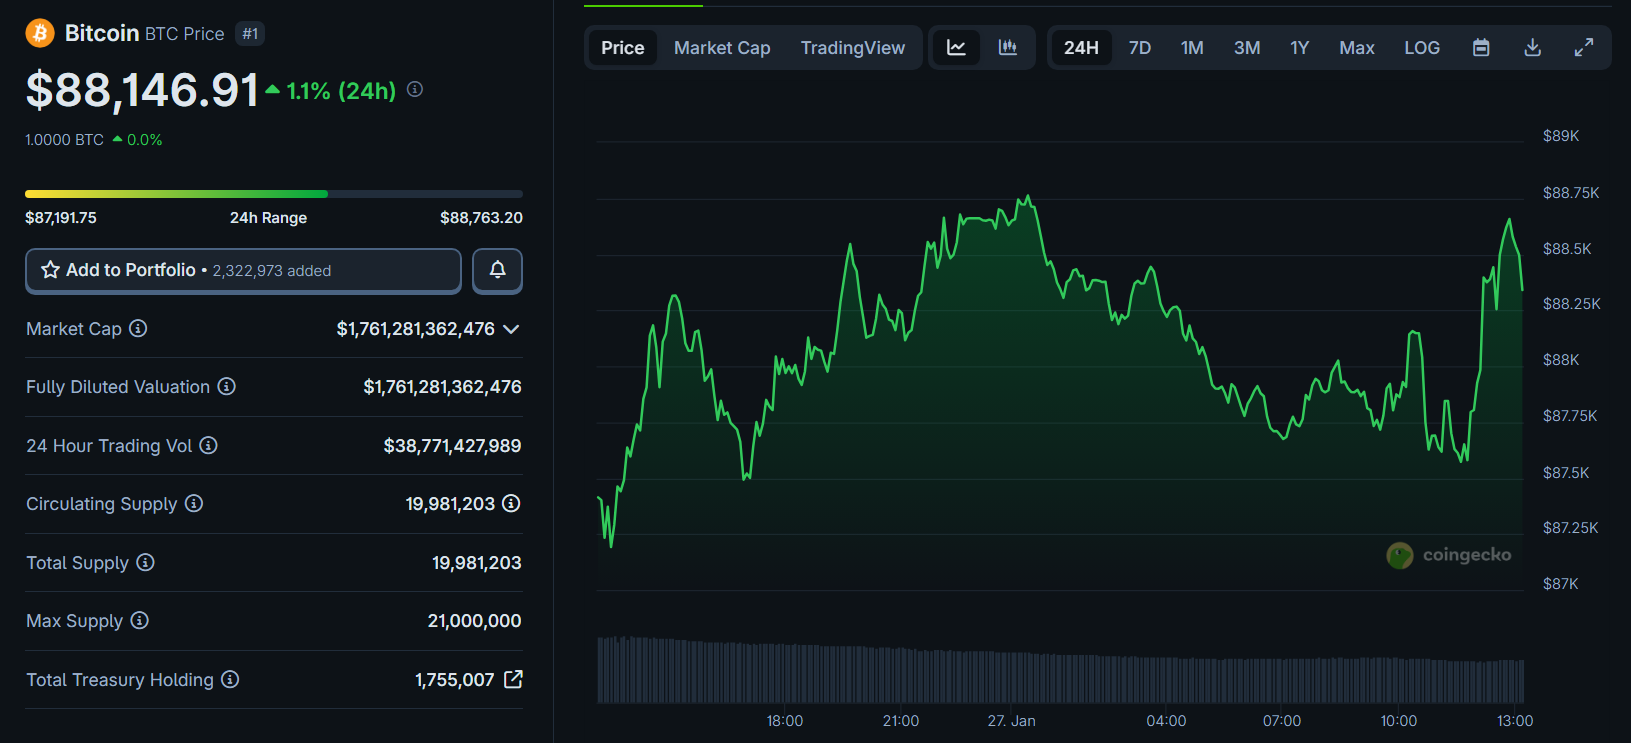Click the Bitcoin logo icon
The height and width of the screenshot is (743, 1631).
click(40, 33)
